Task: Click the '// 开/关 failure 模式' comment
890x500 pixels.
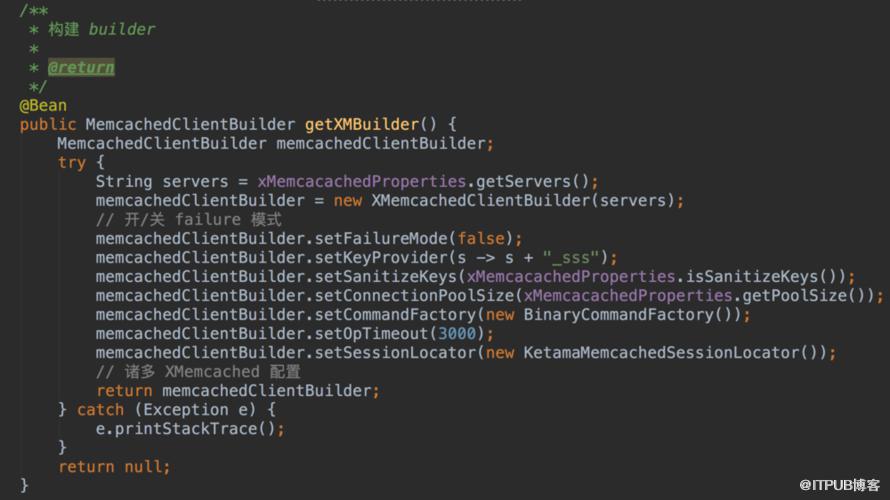Action: click(x=188, y=220)
